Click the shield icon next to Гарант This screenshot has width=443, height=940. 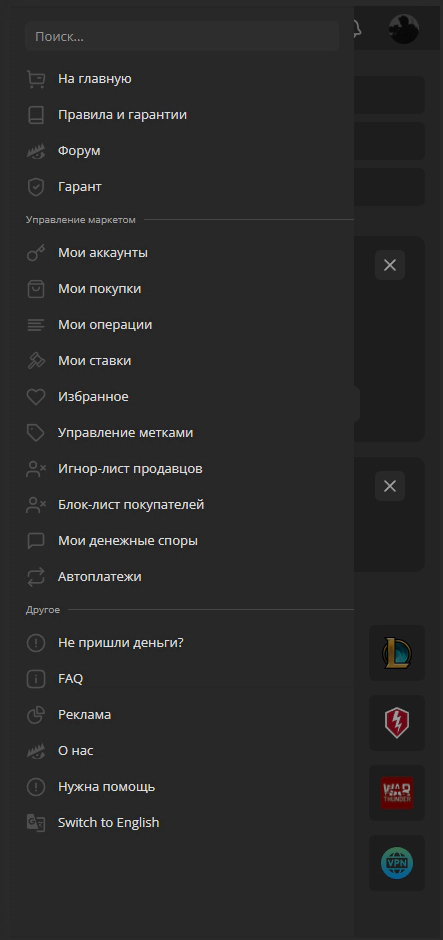(x=36, y=187)
